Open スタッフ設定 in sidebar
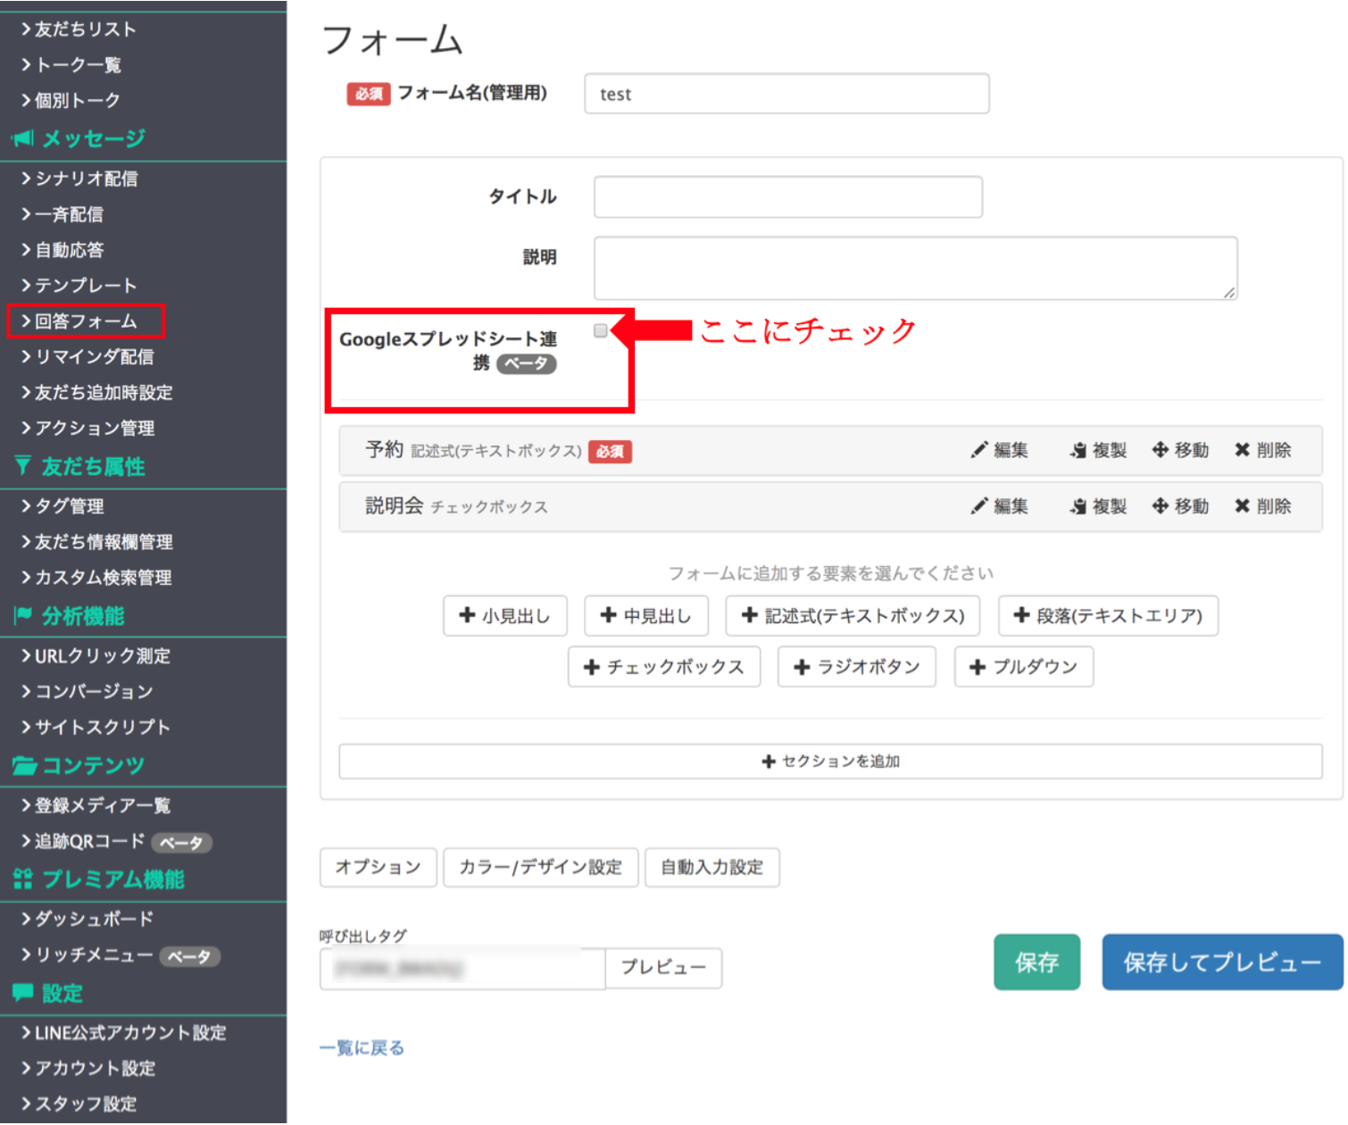 coord(86,1104)
